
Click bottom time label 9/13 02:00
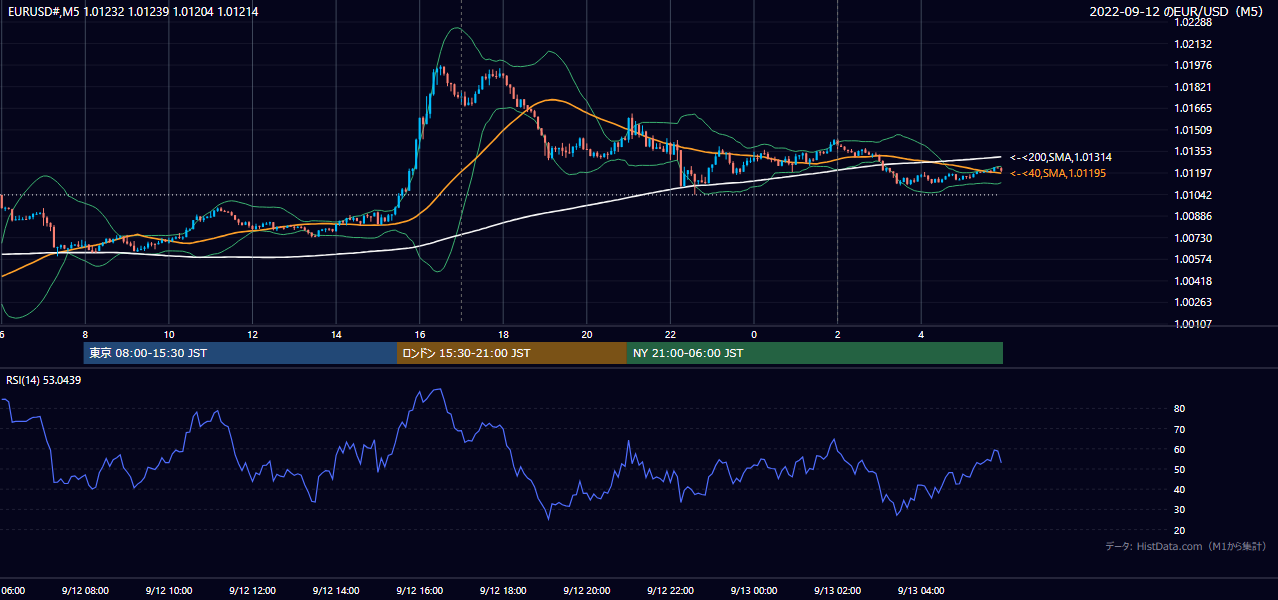(837, 591)
